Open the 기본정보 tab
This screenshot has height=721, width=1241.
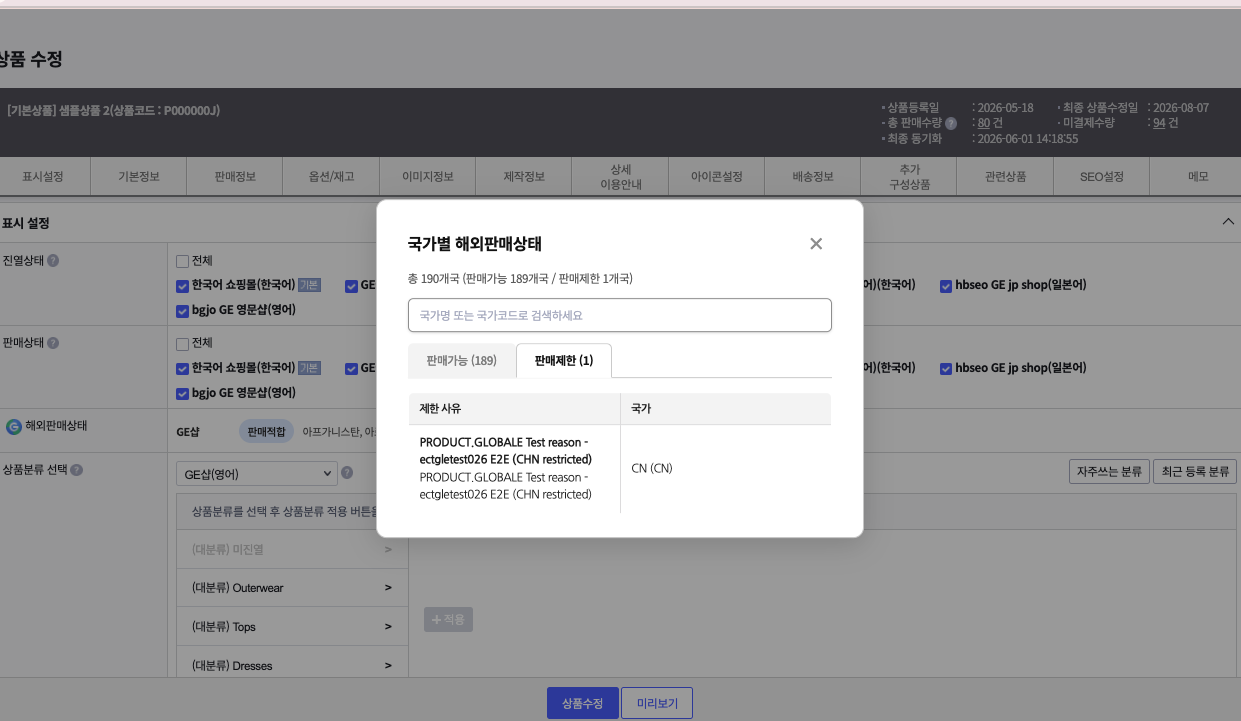click(139, 176)
